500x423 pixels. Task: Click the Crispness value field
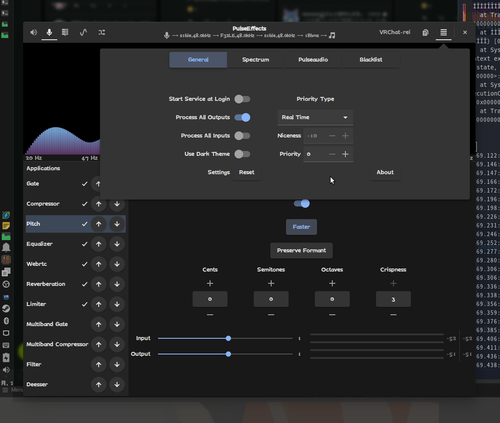point(393,299)
